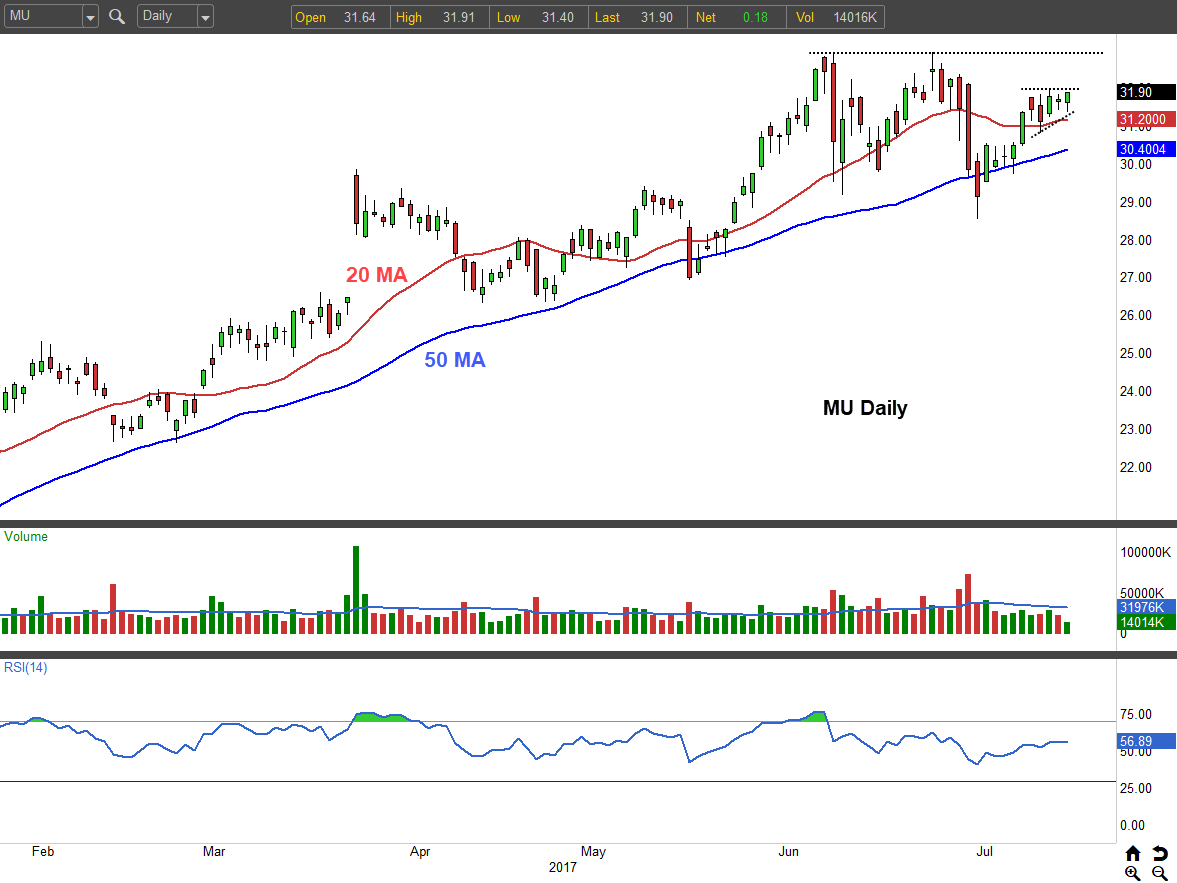Open the MU symbol dropdown arrow

[x=90, y=17]
